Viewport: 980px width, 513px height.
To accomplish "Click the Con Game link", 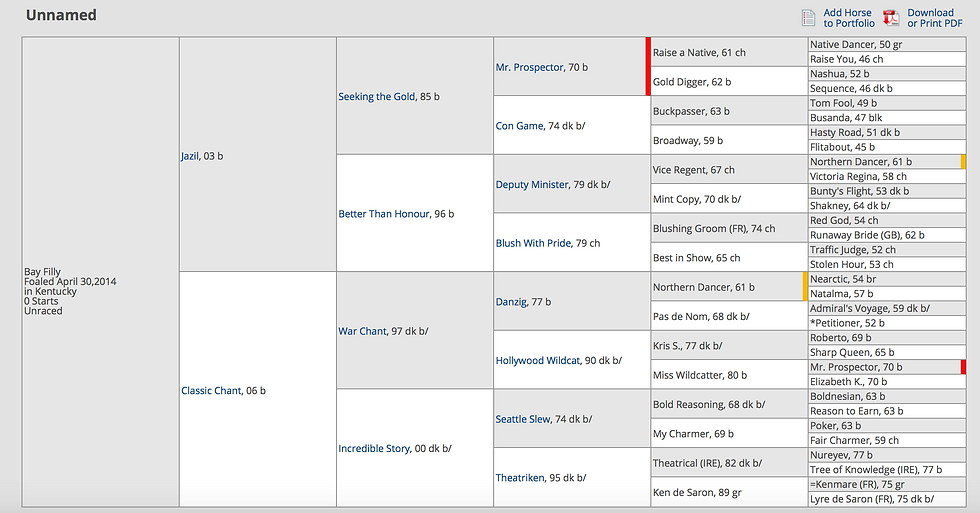I will point(519,126).
